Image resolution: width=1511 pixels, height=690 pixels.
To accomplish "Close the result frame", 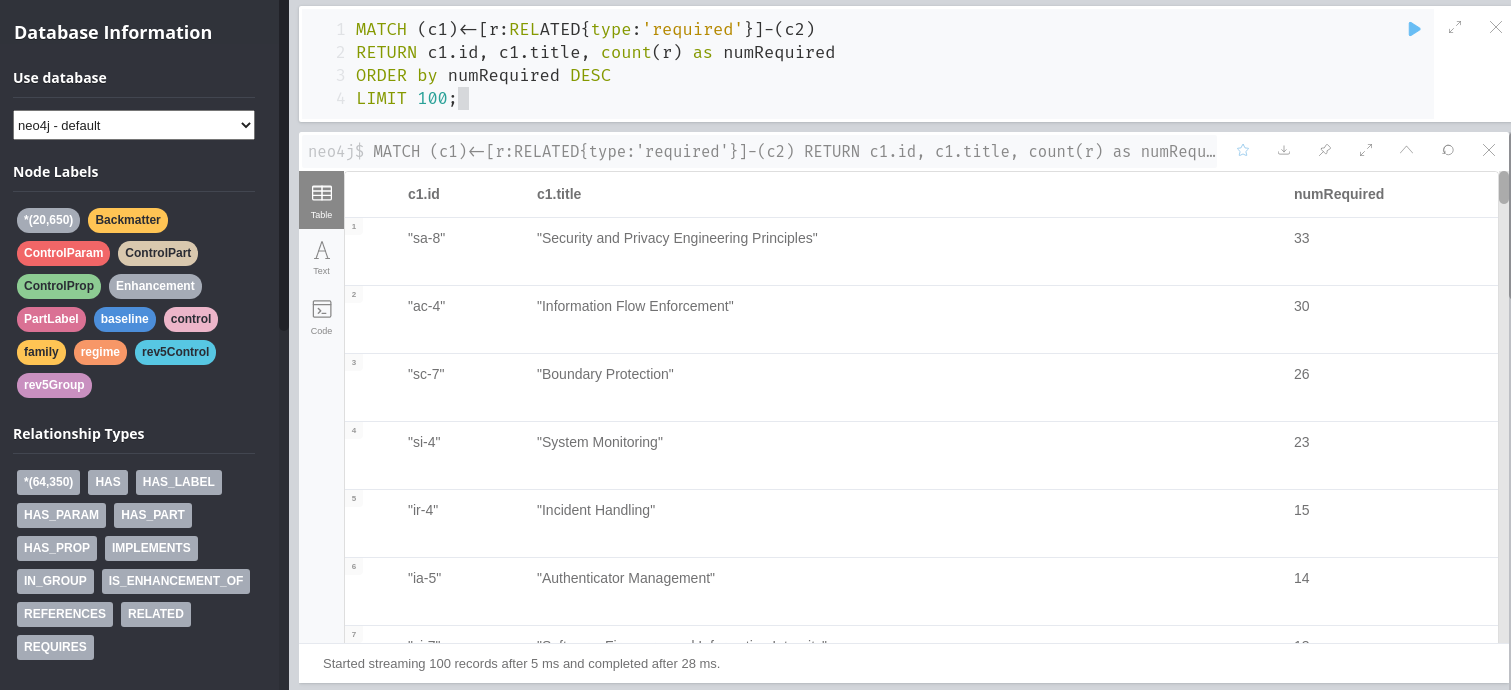I will [x=1489, y=150].
